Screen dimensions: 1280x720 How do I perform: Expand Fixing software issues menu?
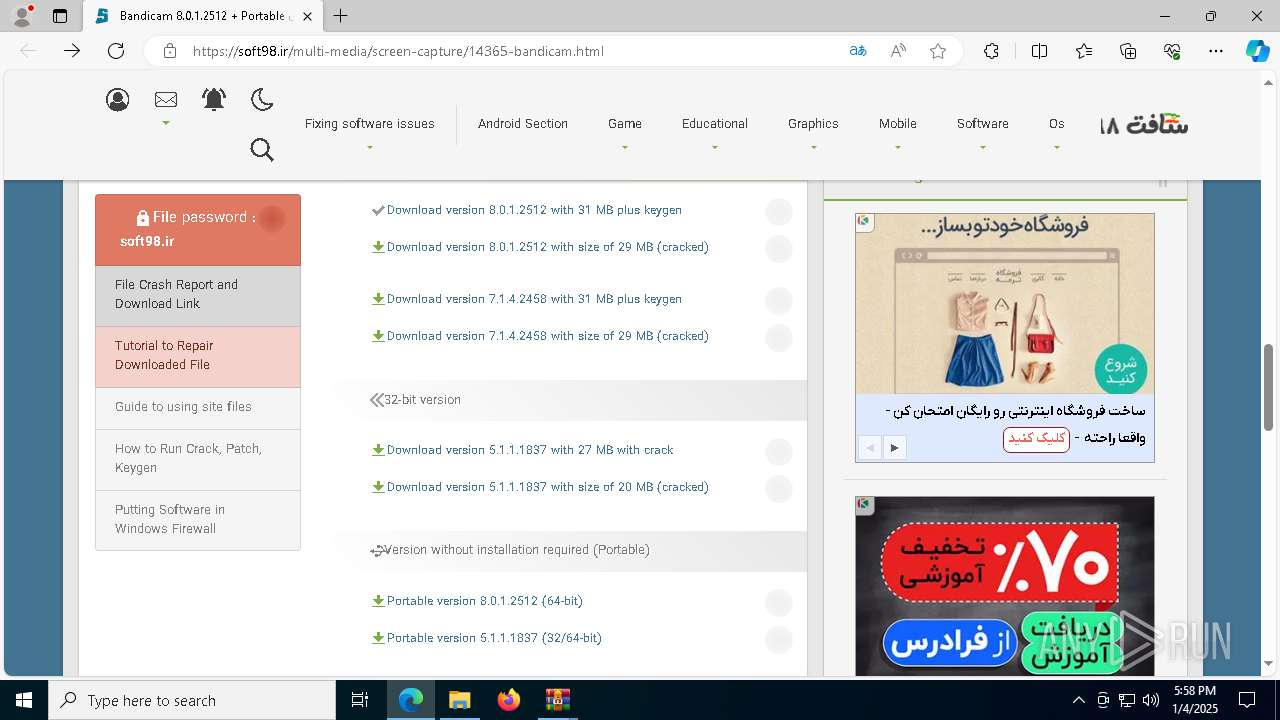pyautogui.click(x=369, y=124)
